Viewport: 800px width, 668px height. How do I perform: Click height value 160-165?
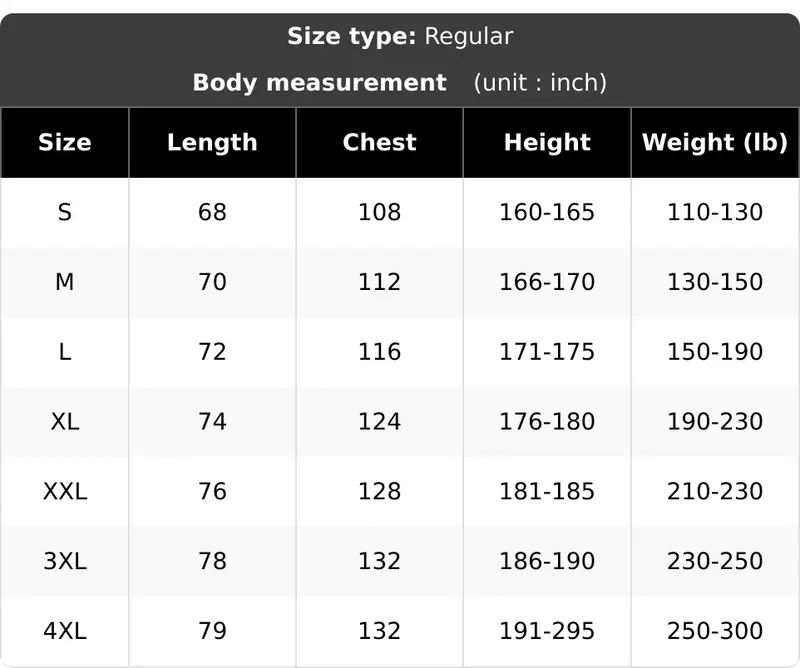pos(547,212)
